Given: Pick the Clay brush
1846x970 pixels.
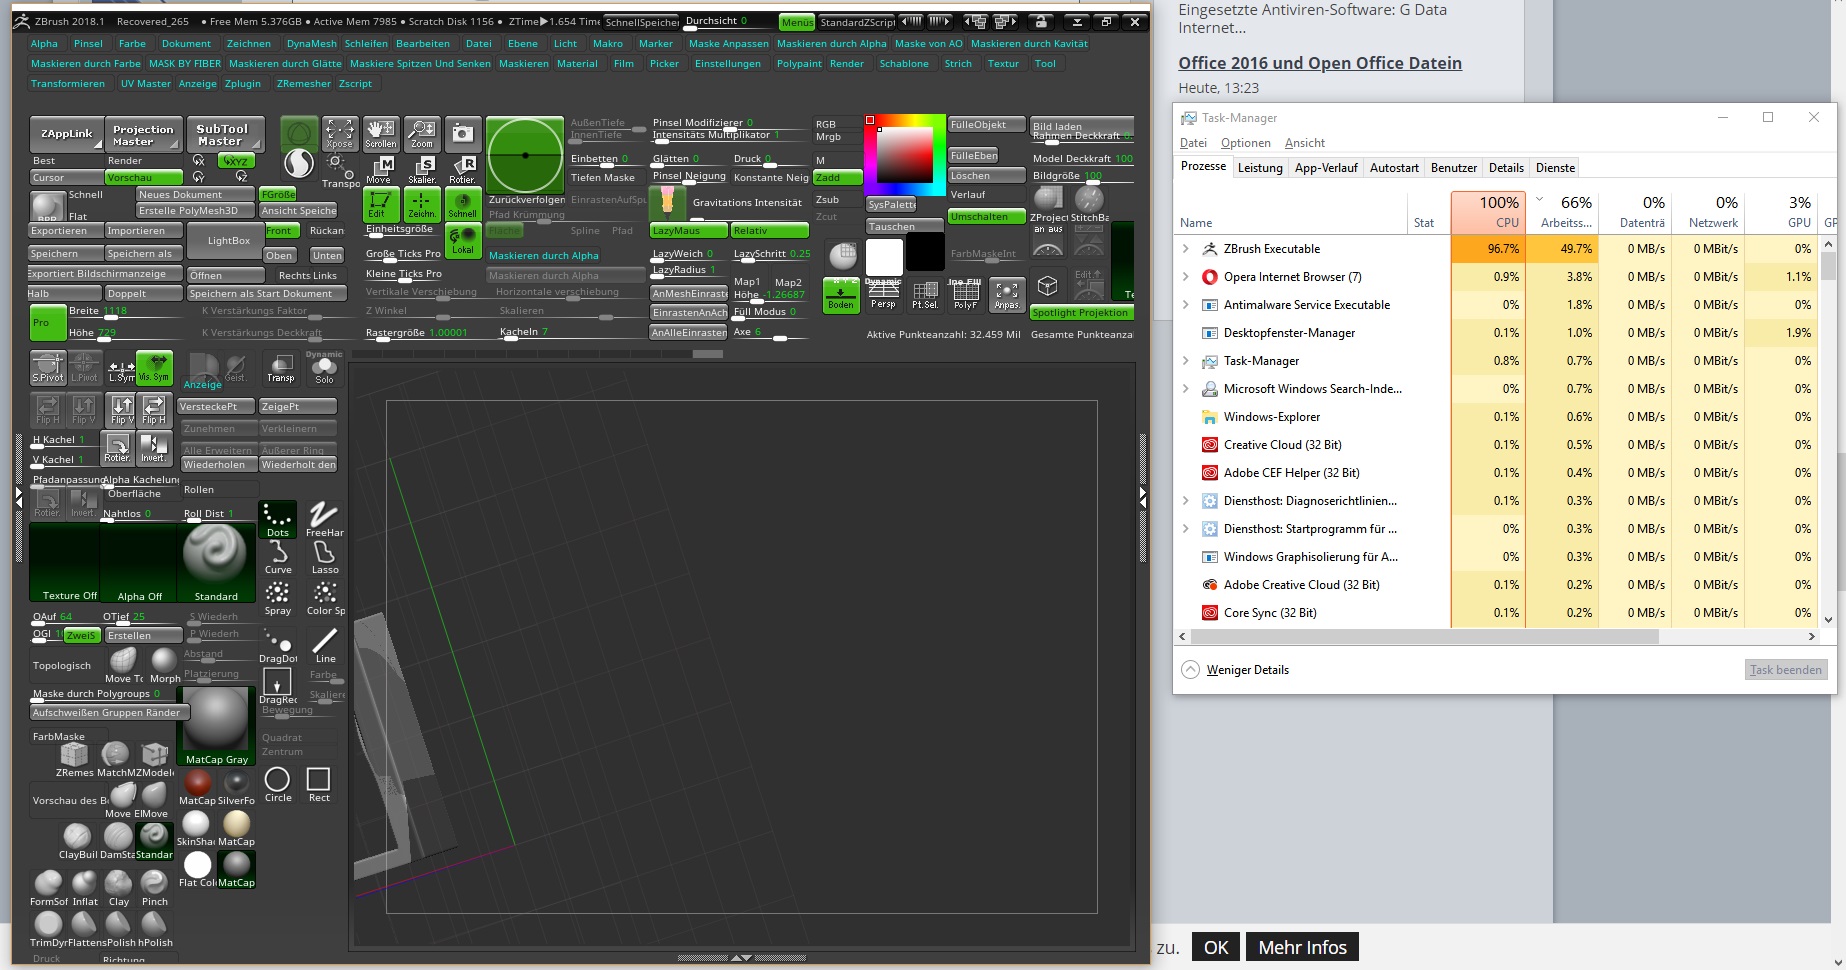Looking at the screenshot, I should coord(119,888).
